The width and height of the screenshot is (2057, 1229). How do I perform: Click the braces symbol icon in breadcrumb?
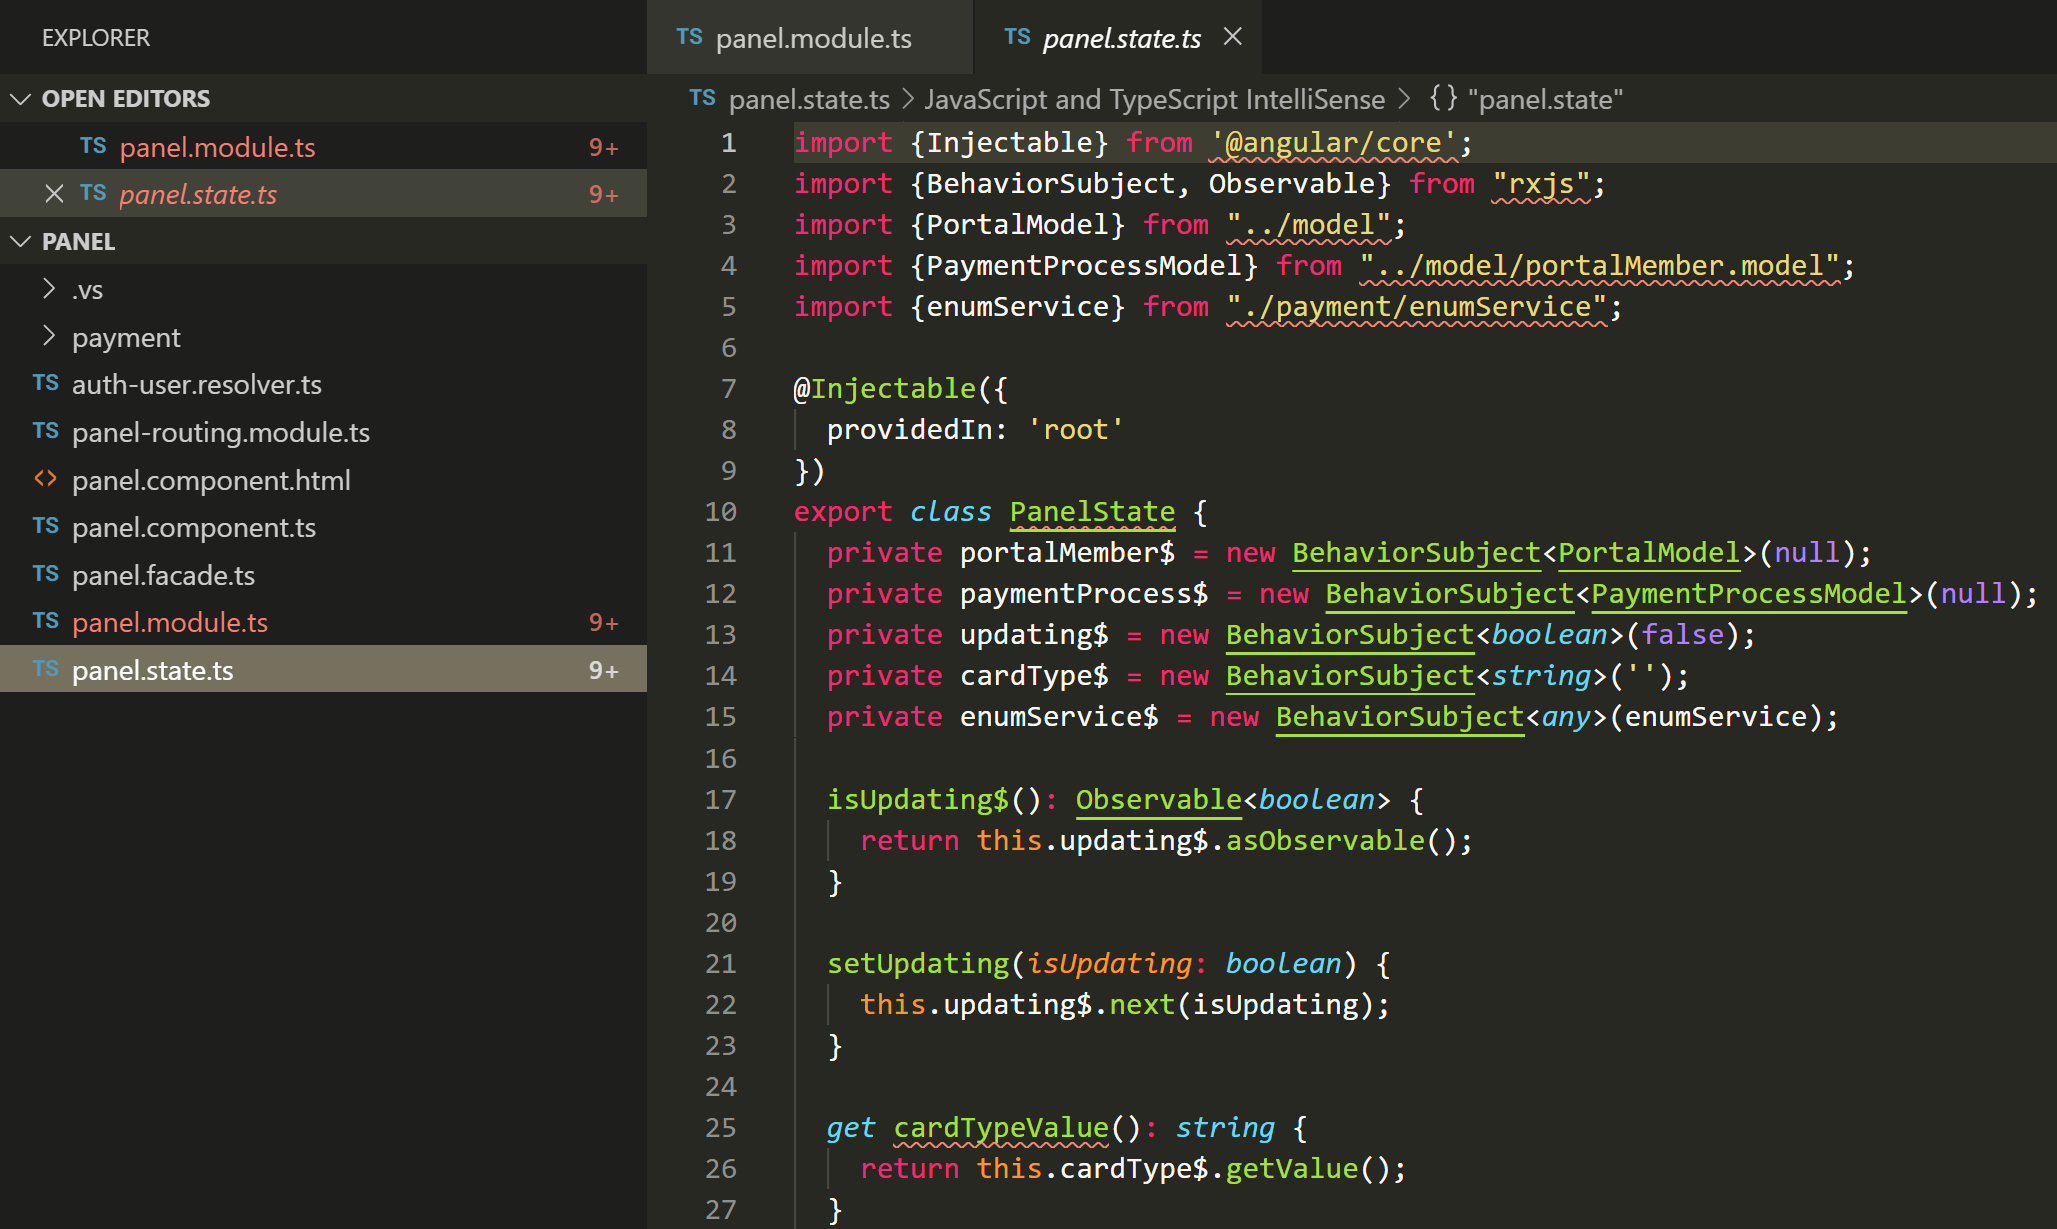[1443, 98]
